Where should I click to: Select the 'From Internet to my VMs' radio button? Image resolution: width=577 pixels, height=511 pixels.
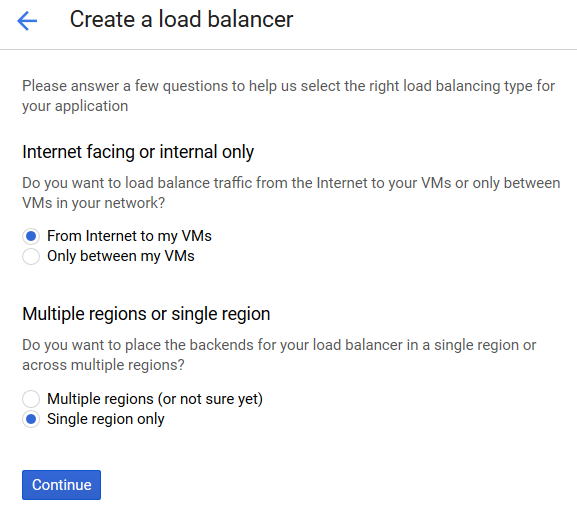[x=31, y=236]
